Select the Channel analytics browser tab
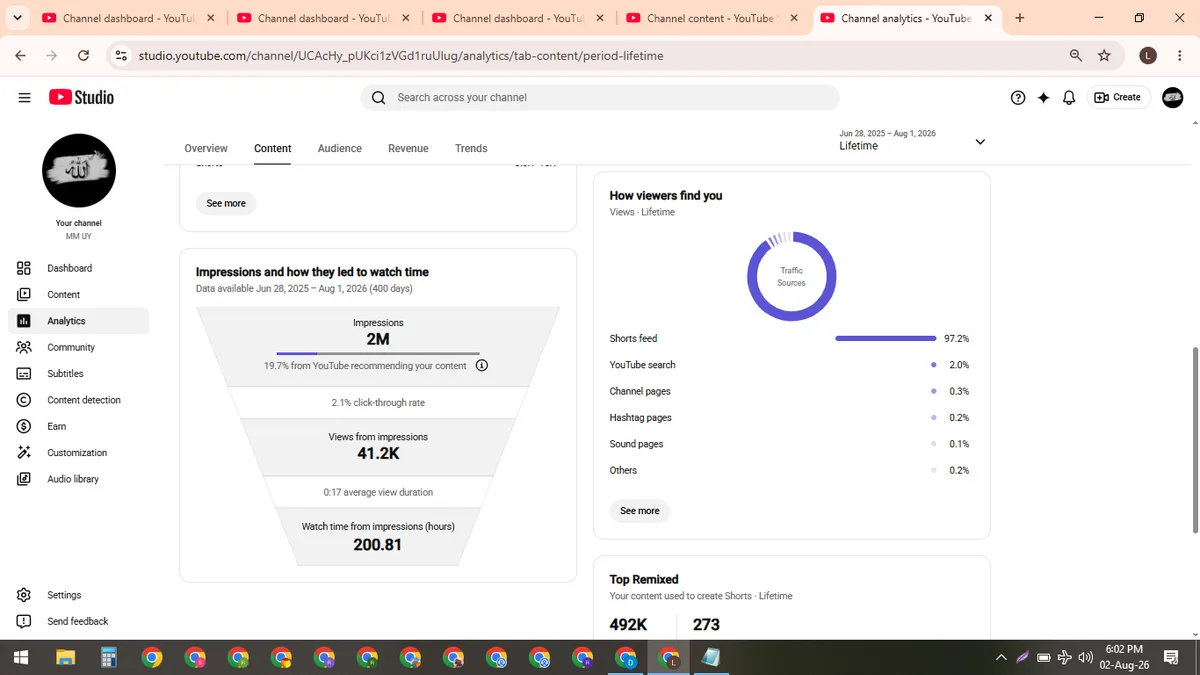Viewport: 1200px width, 675px height. coord(907,18)
